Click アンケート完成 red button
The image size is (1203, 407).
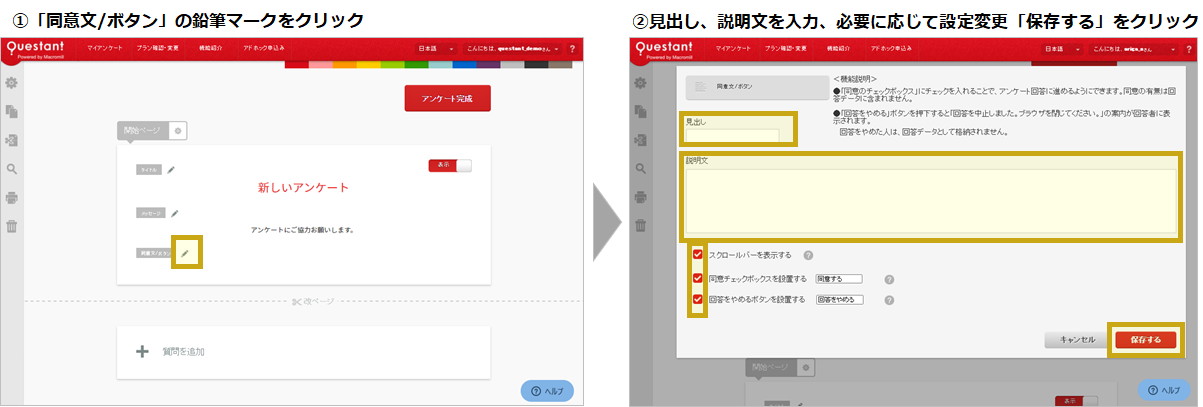coord(447,98)
